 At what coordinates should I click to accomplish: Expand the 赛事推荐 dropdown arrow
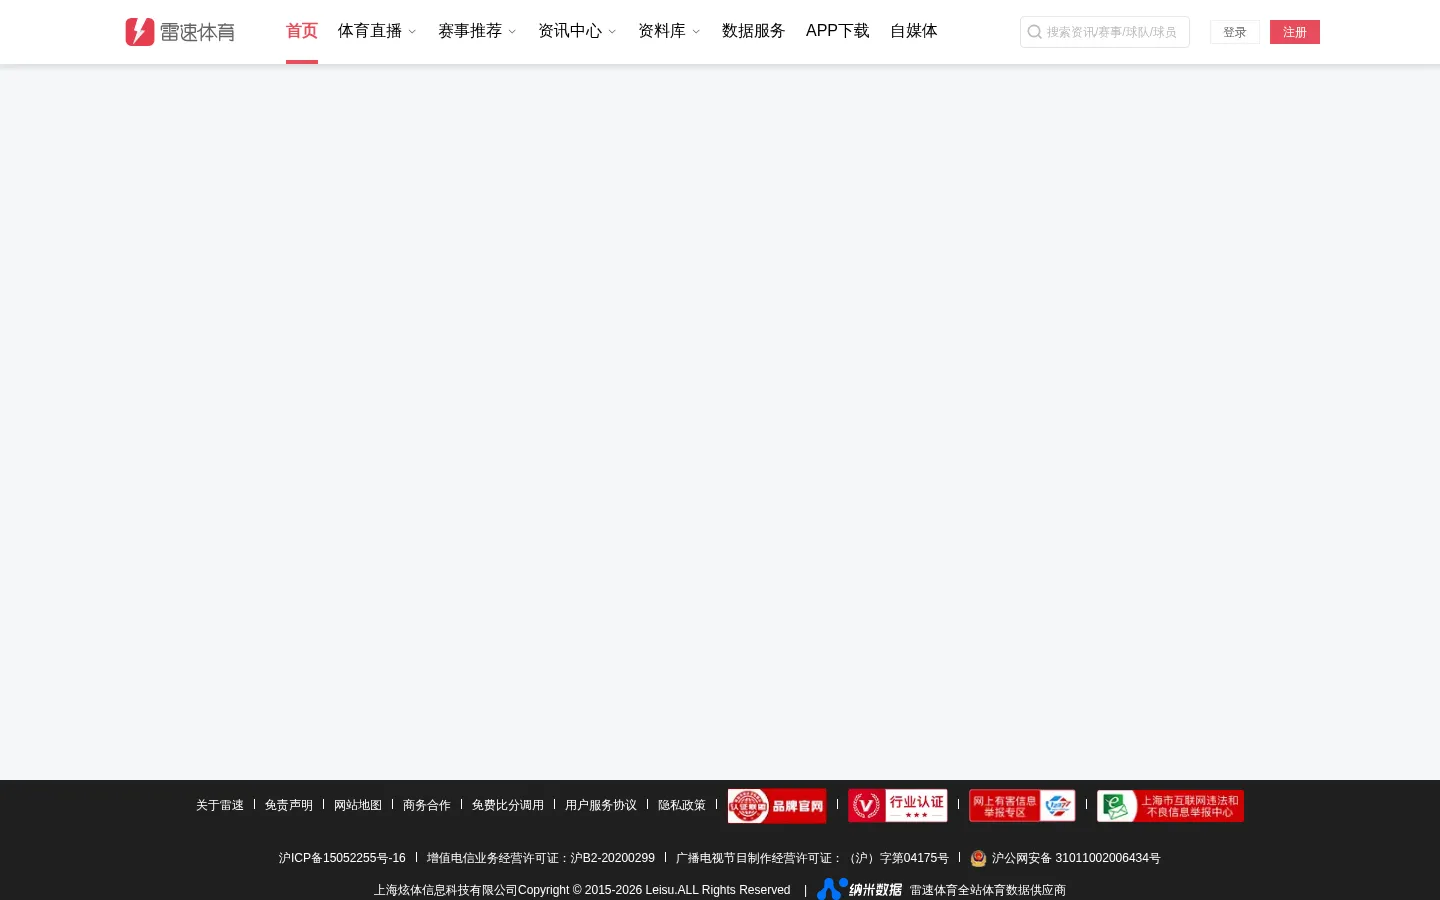click(512, 32)
